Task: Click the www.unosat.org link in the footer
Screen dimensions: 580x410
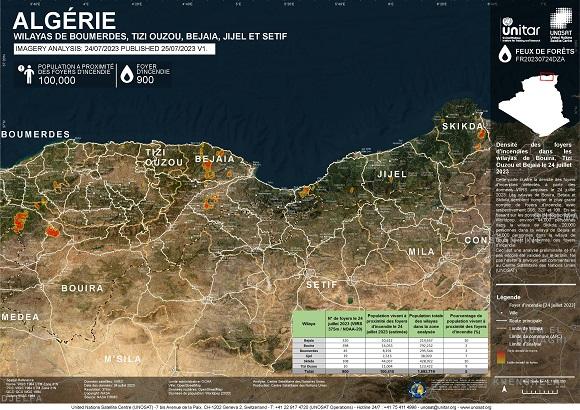Action: coord(475,407)
